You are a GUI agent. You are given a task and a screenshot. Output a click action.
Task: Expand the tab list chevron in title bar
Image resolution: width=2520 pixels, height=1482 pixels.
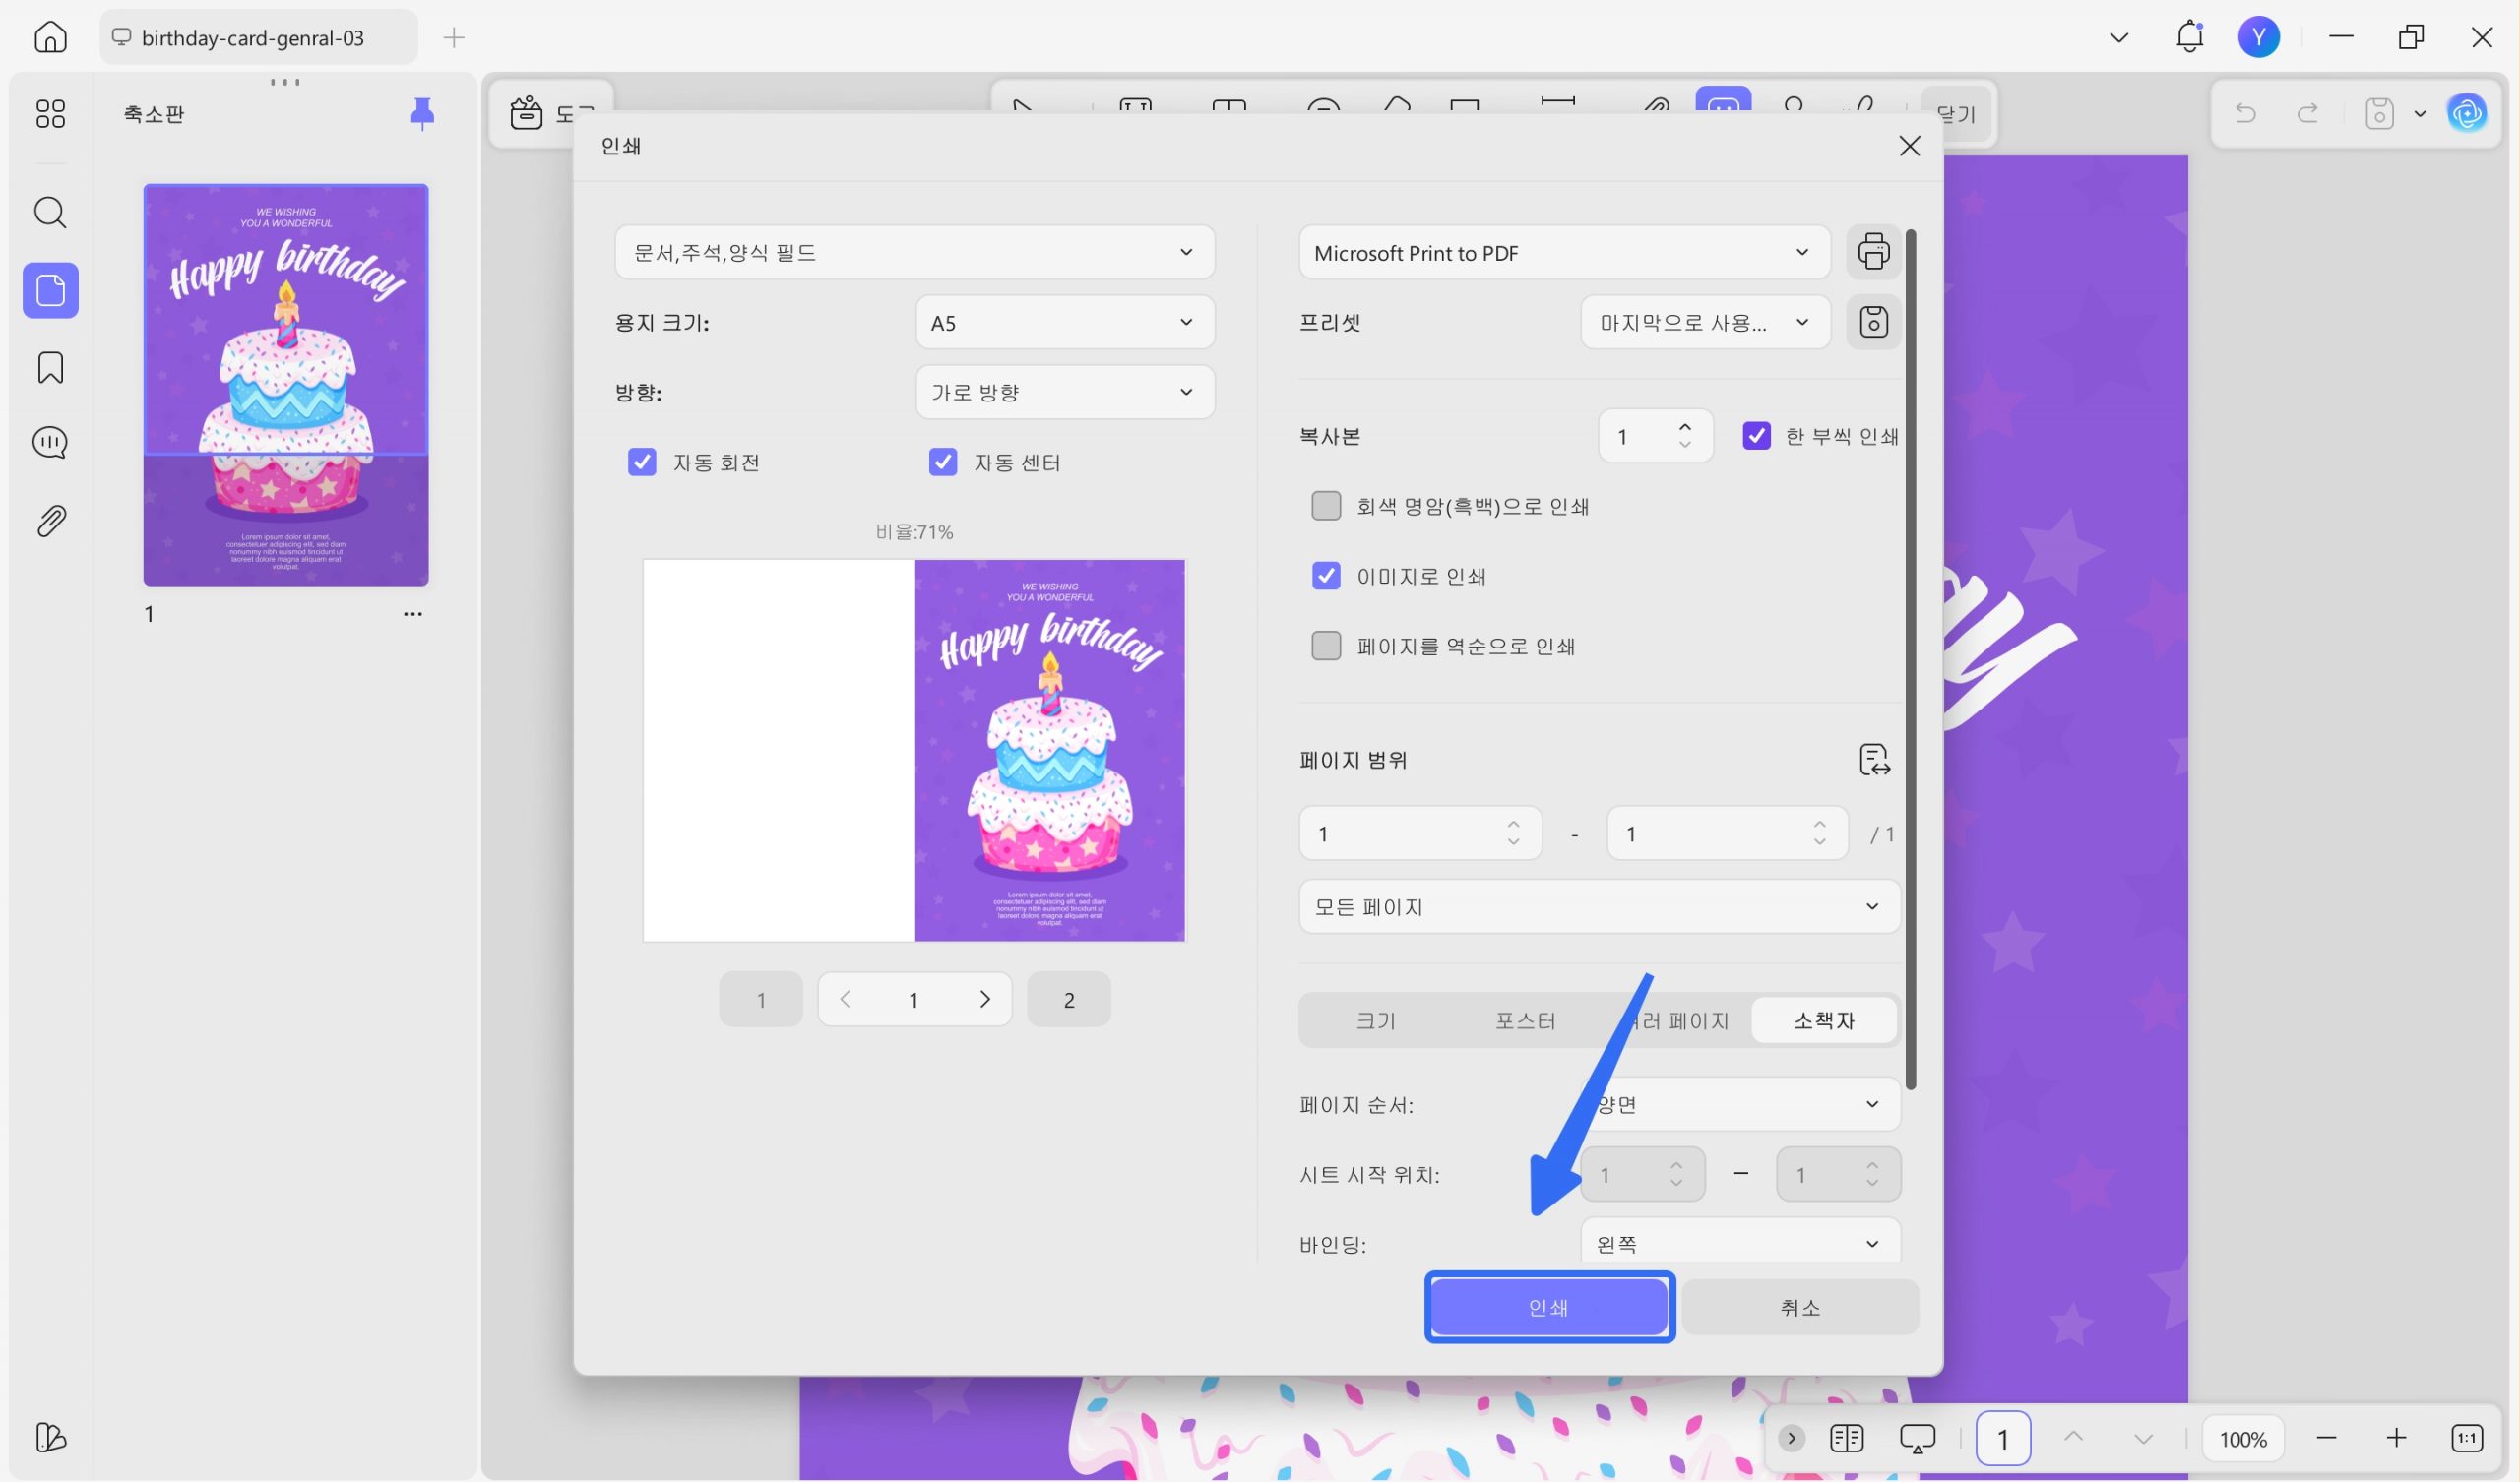[2118, 37]
